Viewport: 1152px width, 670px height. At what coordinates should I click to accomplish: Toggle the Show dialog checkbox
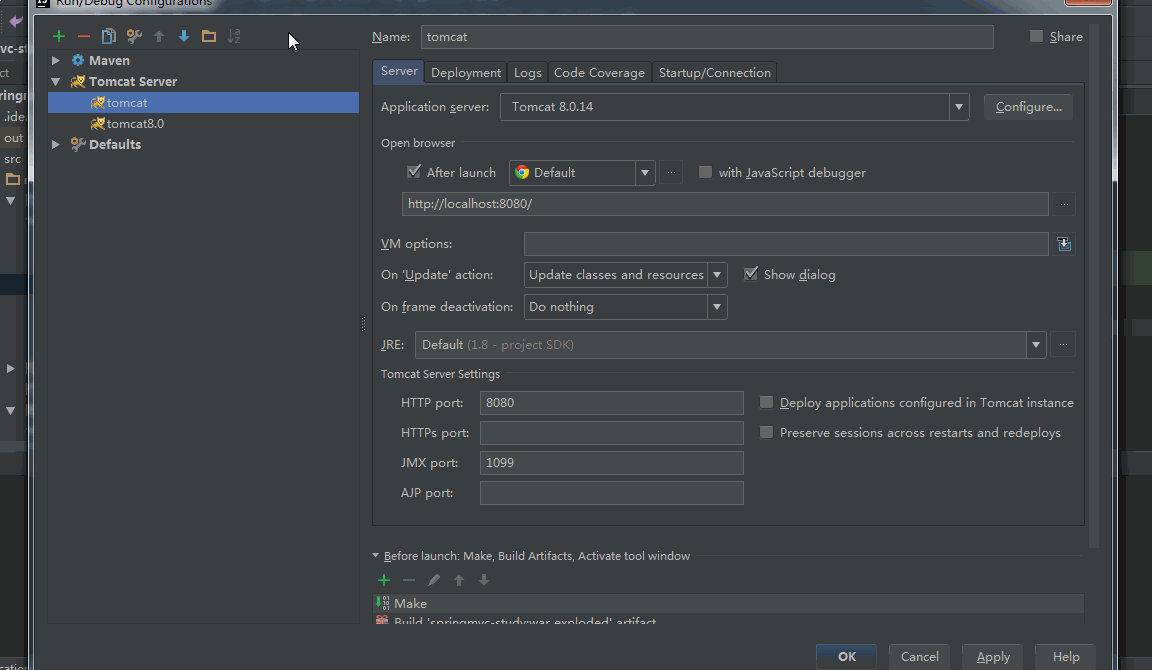(751, 274)
